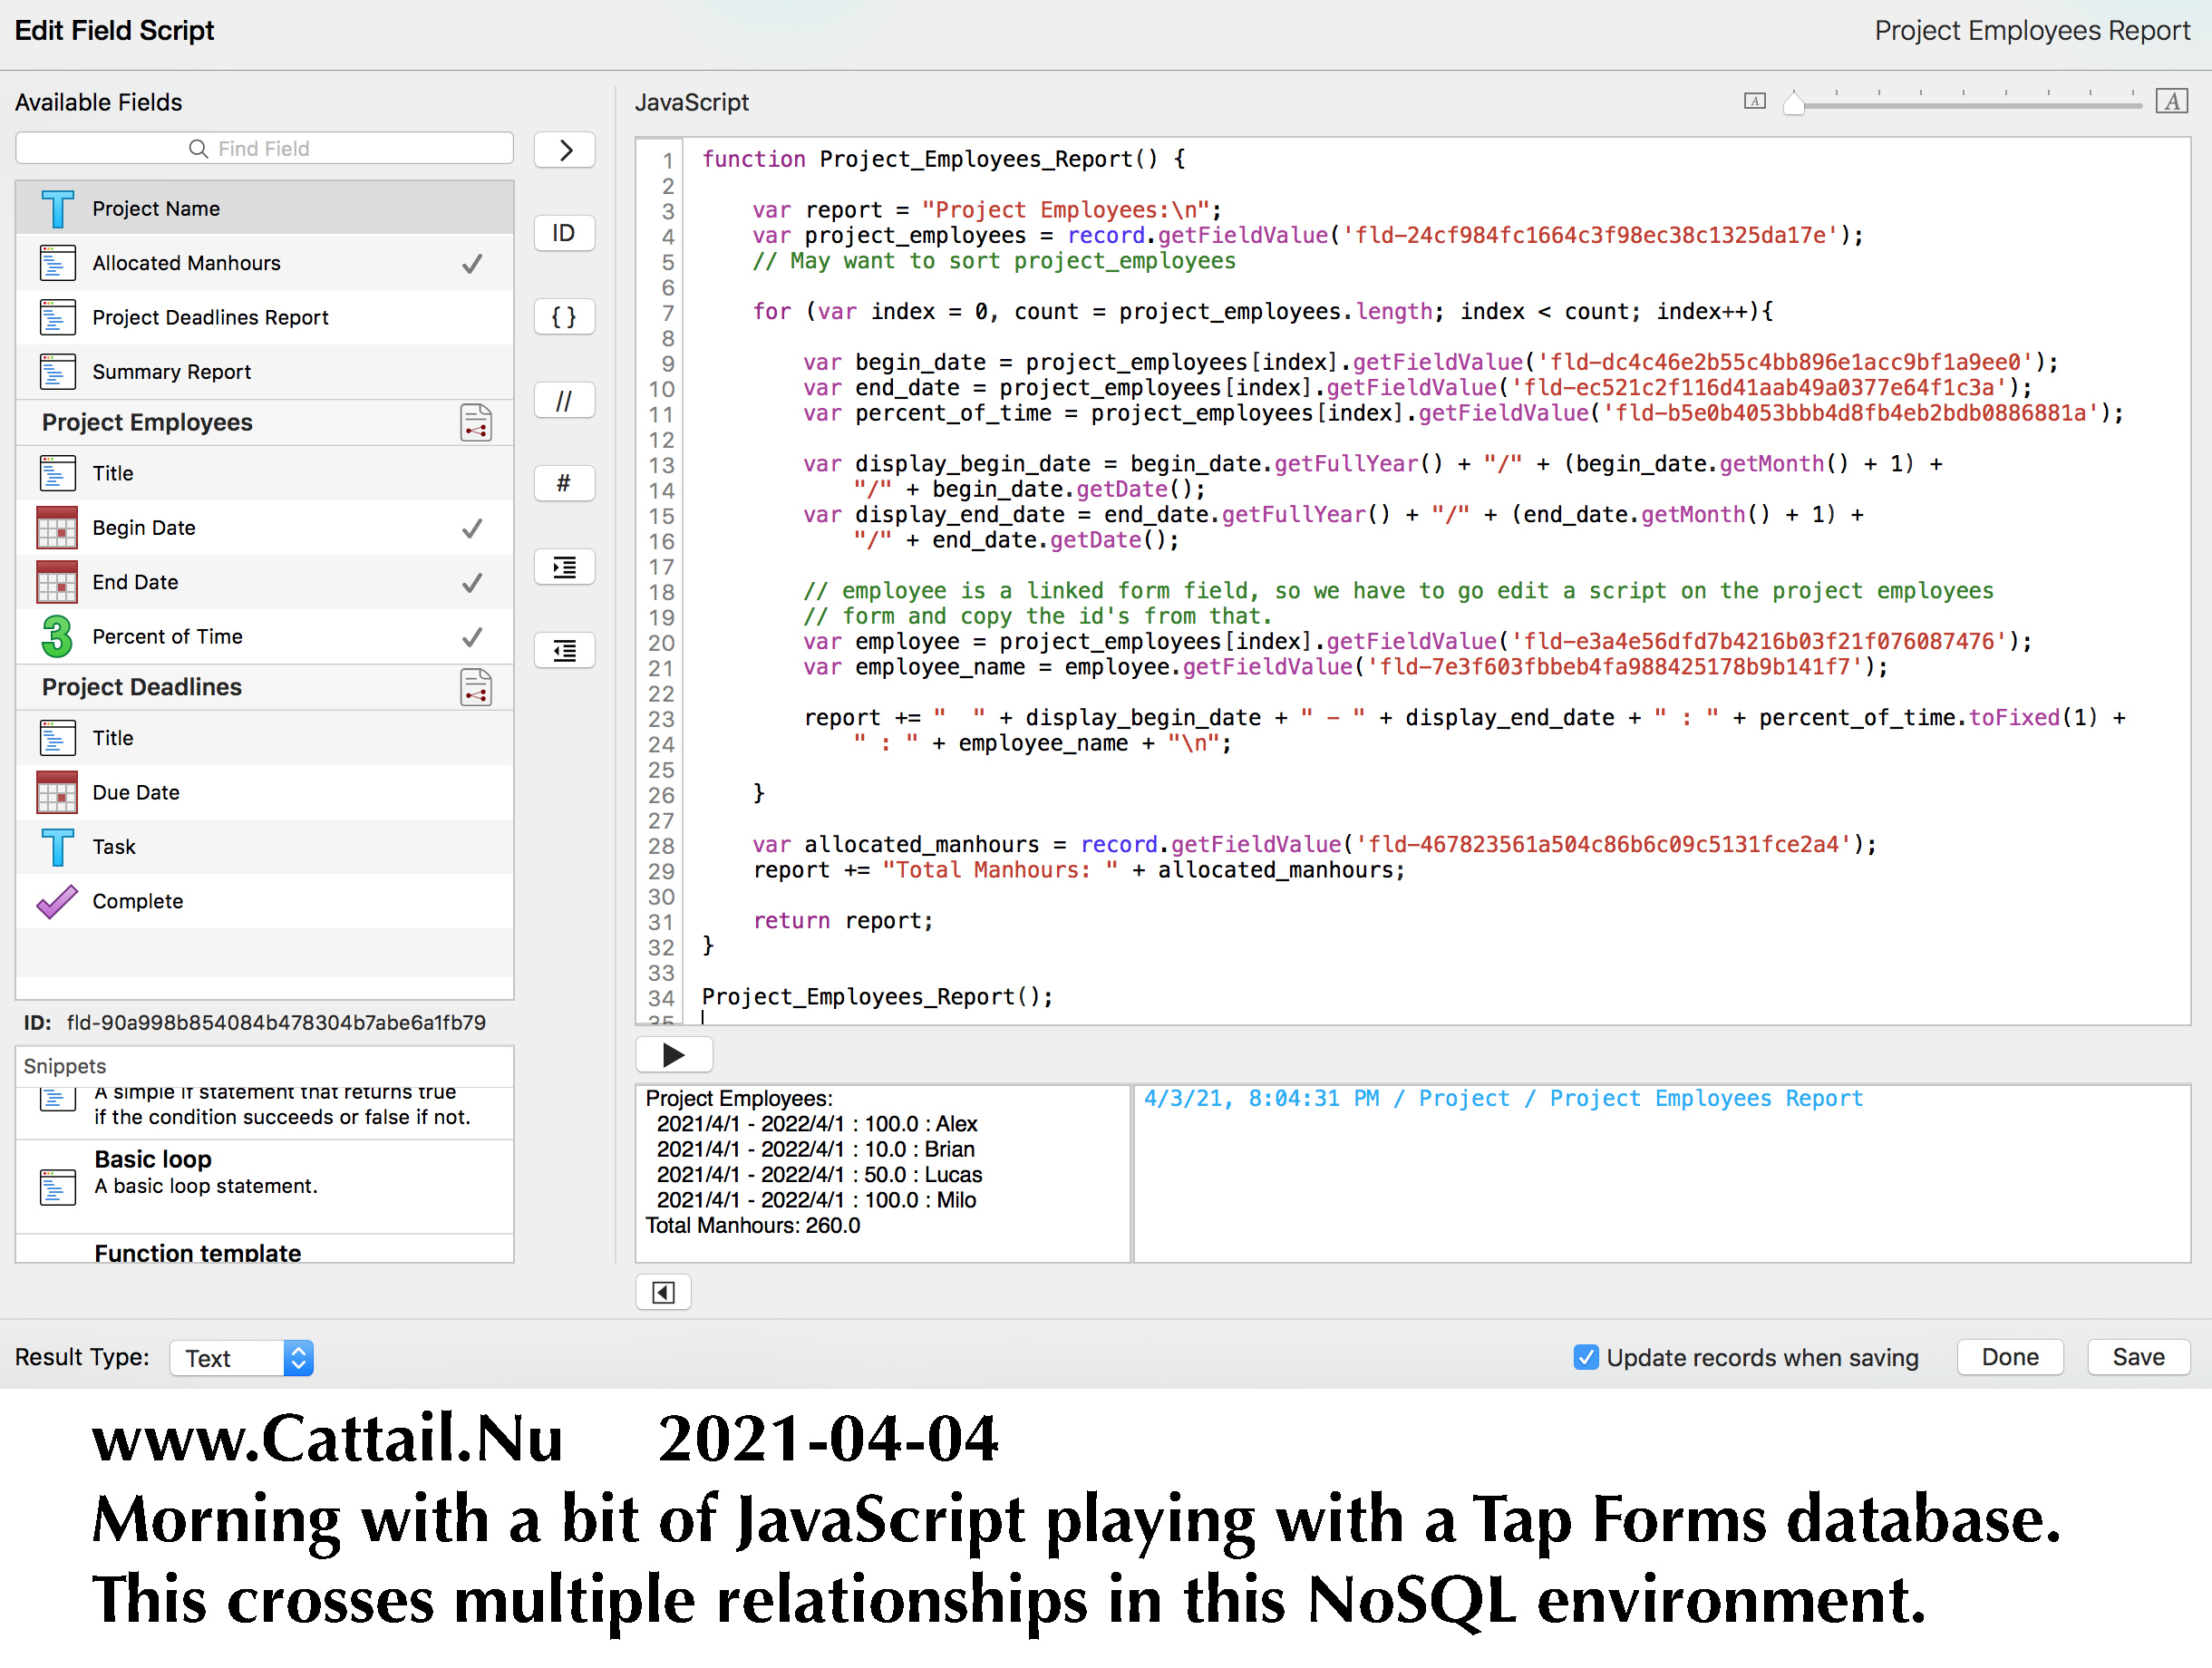Screen dimensions: 2212x1668
Task: Select the Basic loop snippet
Action: click(x=265, y=1187)
